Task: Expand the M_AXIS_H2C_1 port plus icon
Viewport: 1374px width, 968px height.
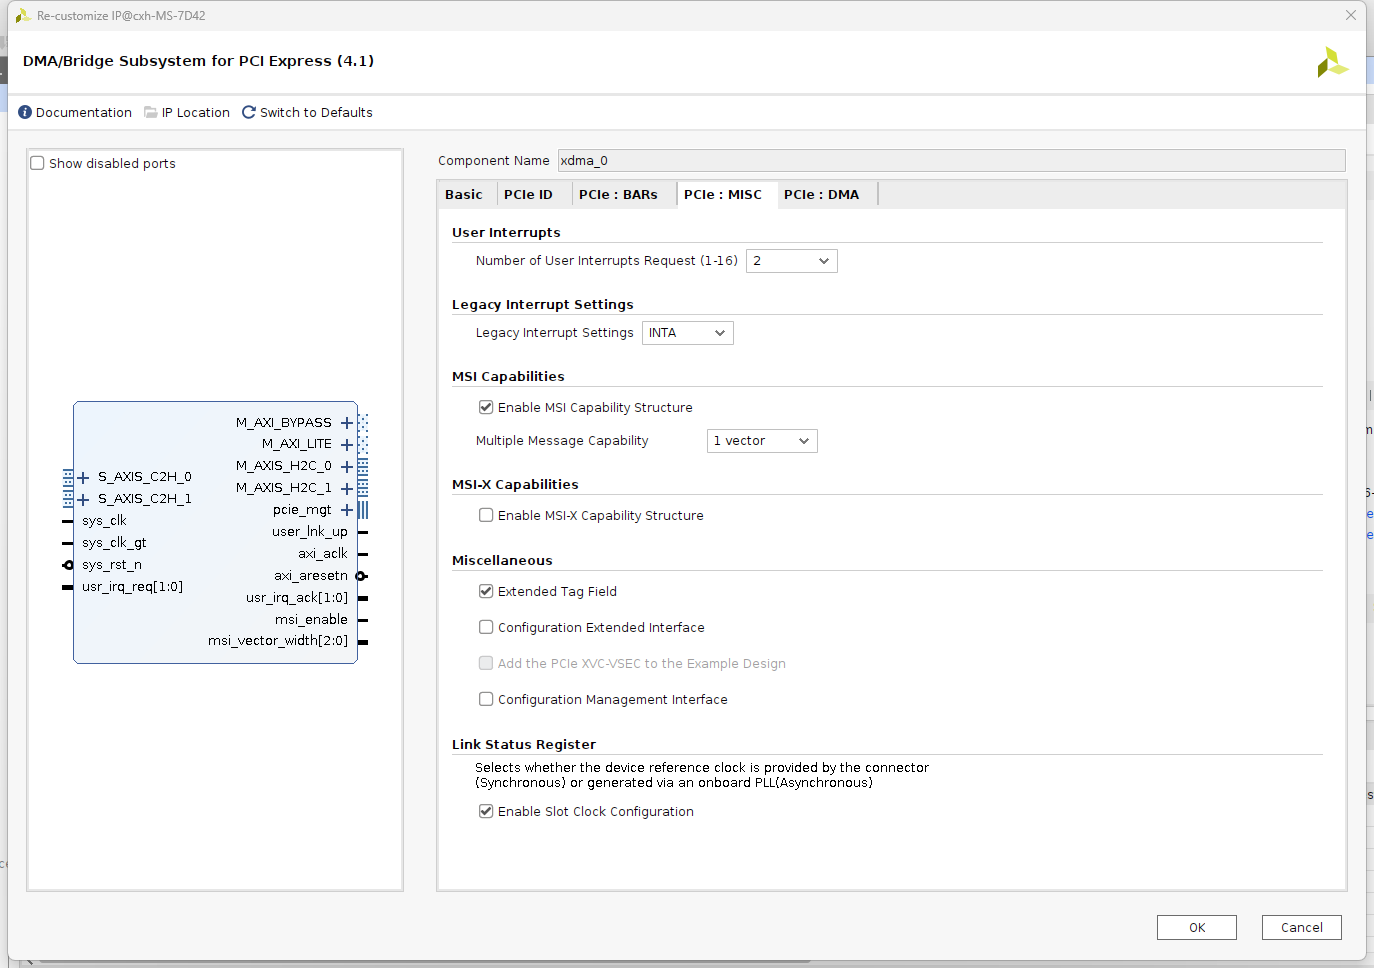Action: click(x=347, y=489)
